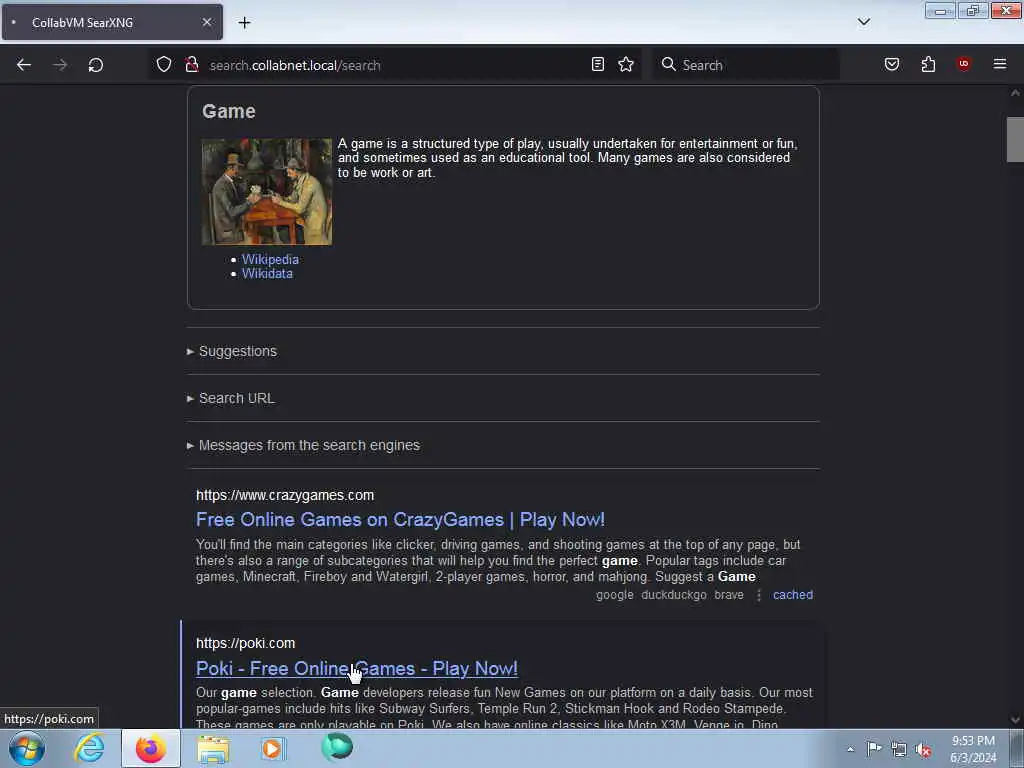Focus the toolbar Search box
The width and height of the screenshot is (1024, 768).
click(746, 65)
